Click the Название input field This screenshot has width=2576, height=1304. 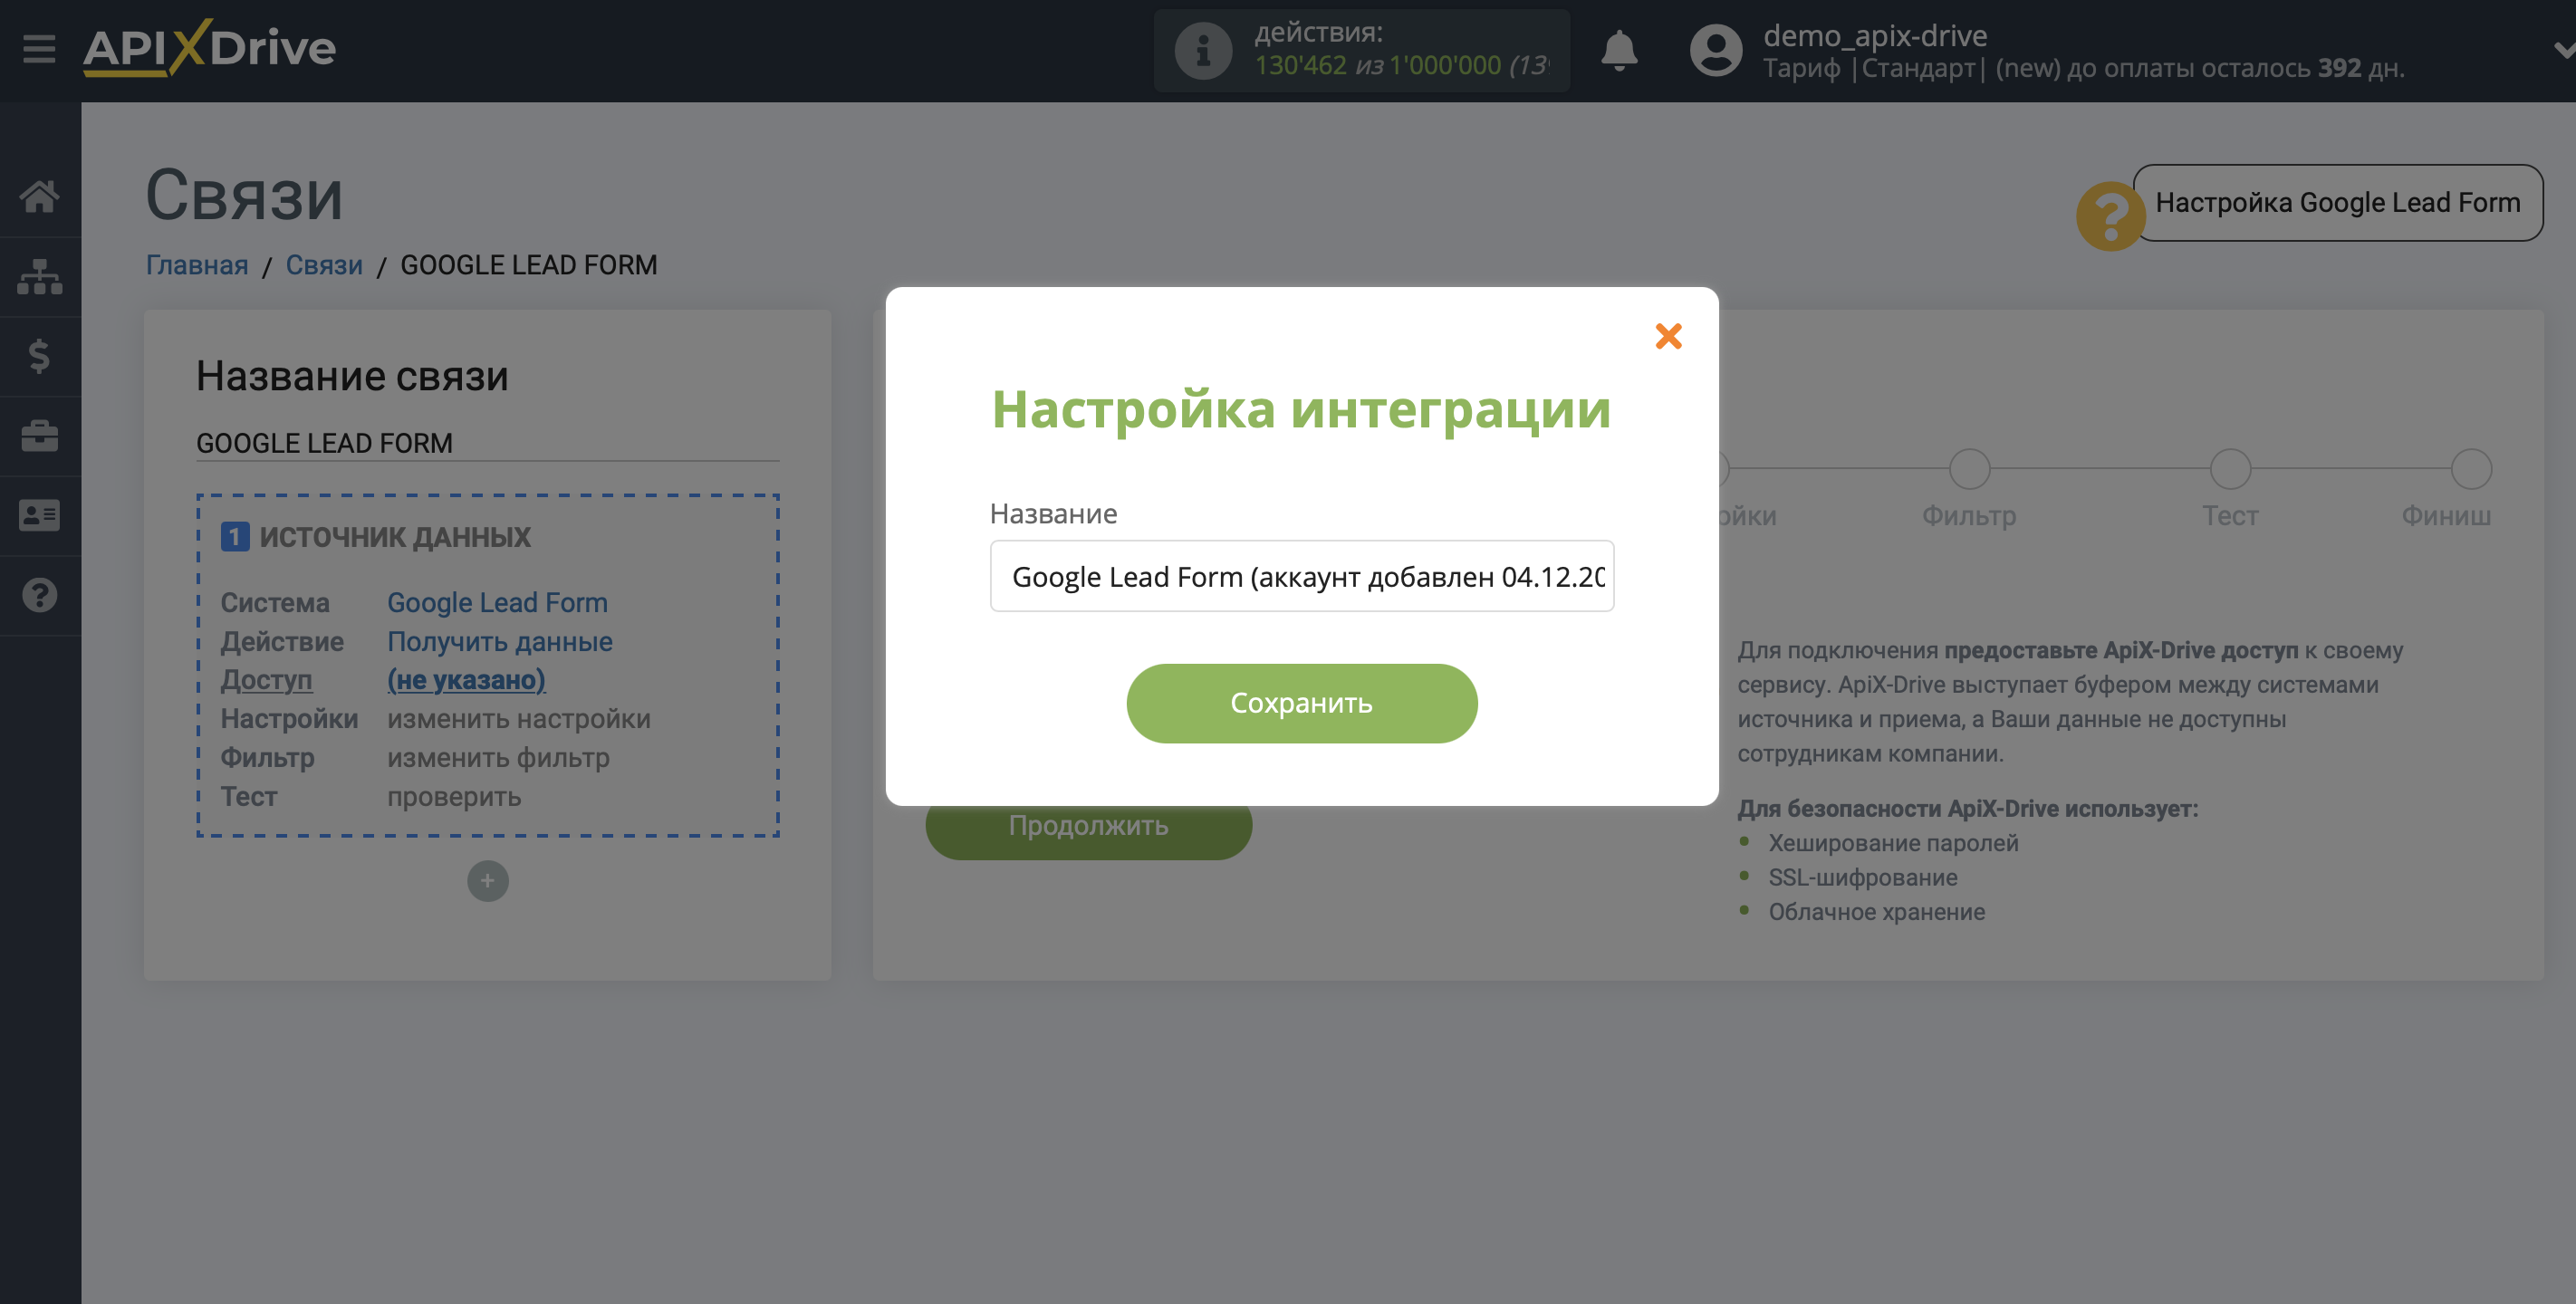pyautogui.click(x=1301, y=576)
